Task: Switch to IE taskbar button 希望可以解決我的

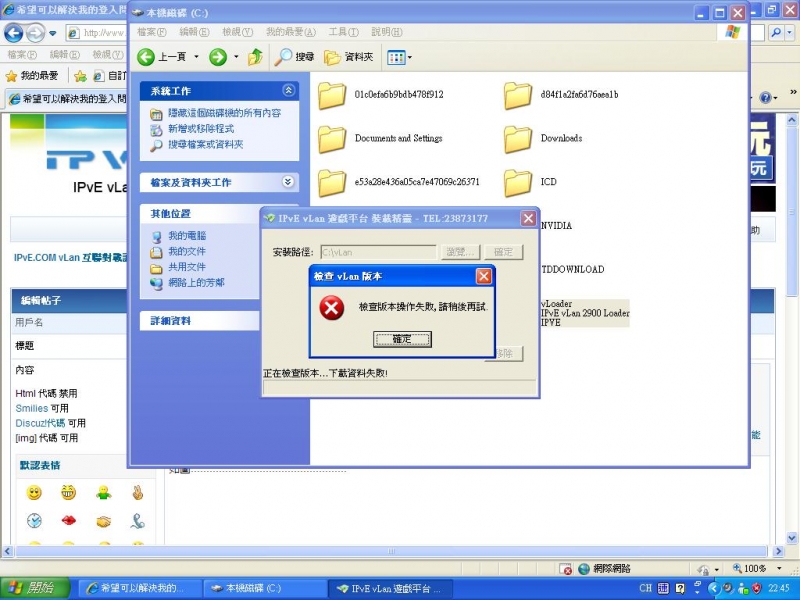Action: (138, 588)
